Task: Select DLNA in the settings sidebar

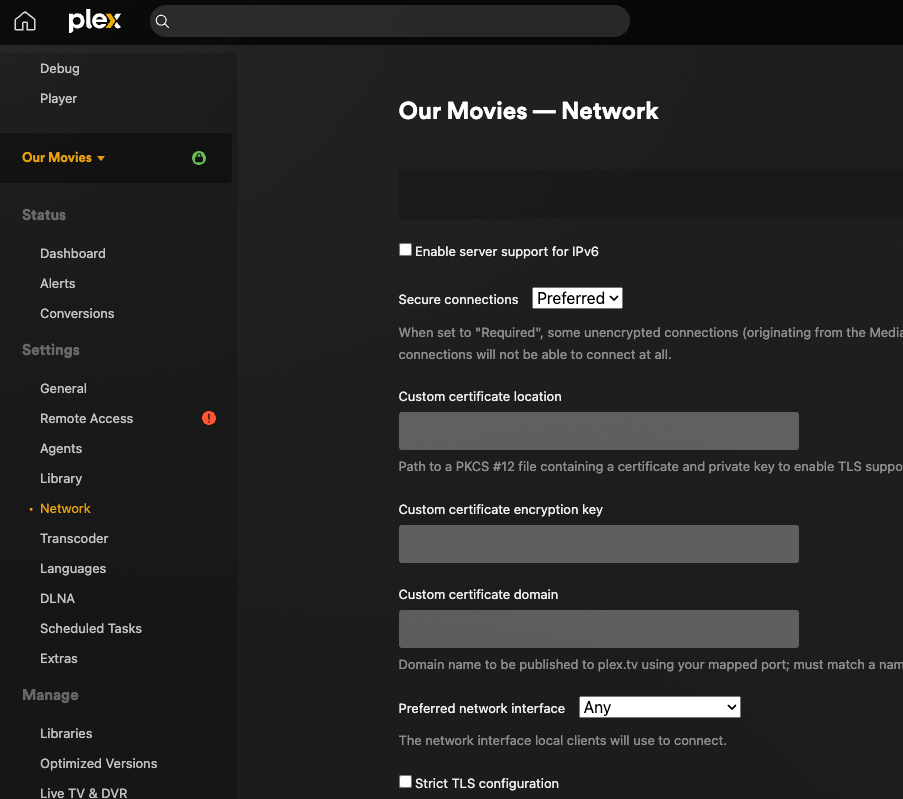Action: (57, 598)
